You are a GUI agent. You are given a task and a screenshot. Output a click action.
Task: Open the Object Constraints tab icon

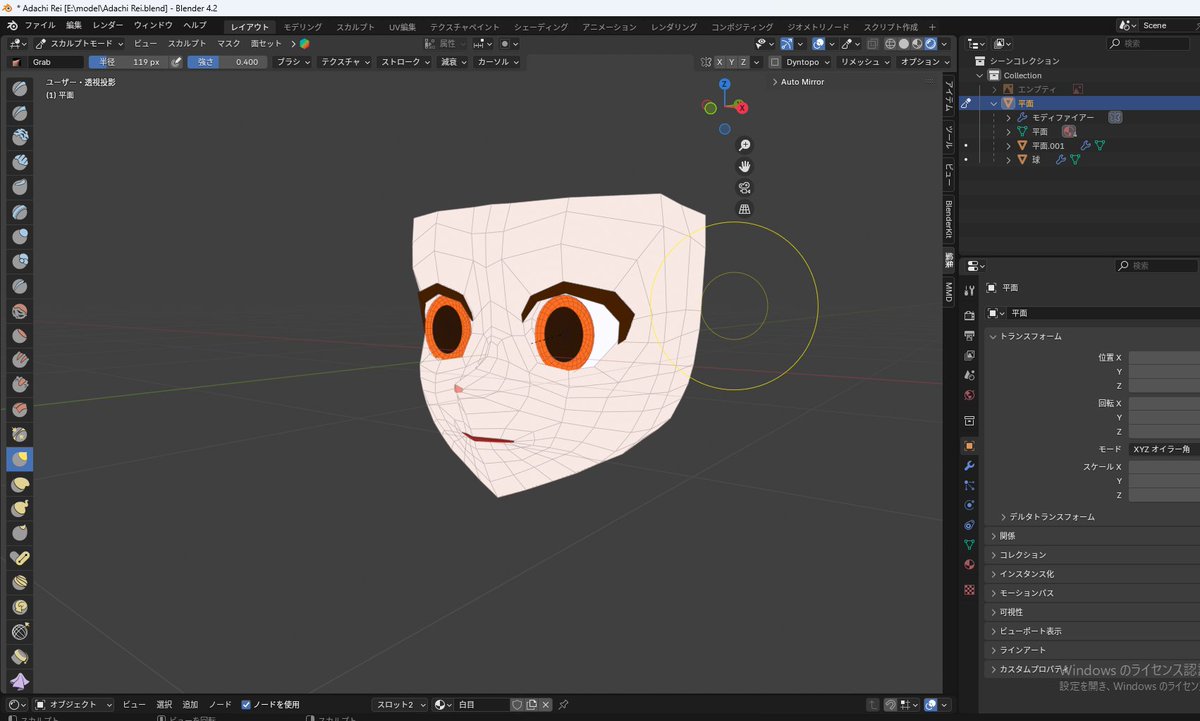point(969,525)
